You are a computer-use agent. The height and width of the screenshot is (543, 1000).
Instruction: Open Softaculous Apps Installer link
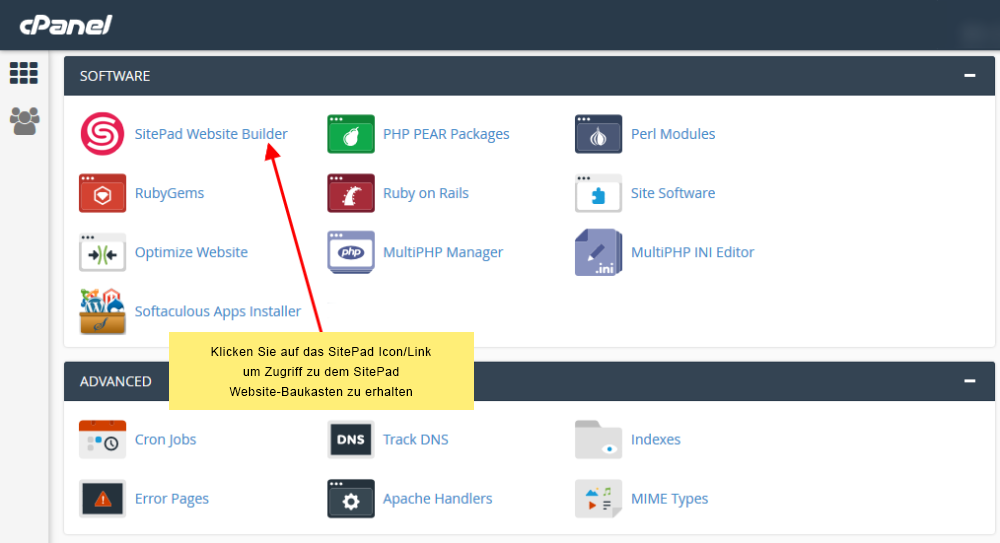click(x=217, y=311)
